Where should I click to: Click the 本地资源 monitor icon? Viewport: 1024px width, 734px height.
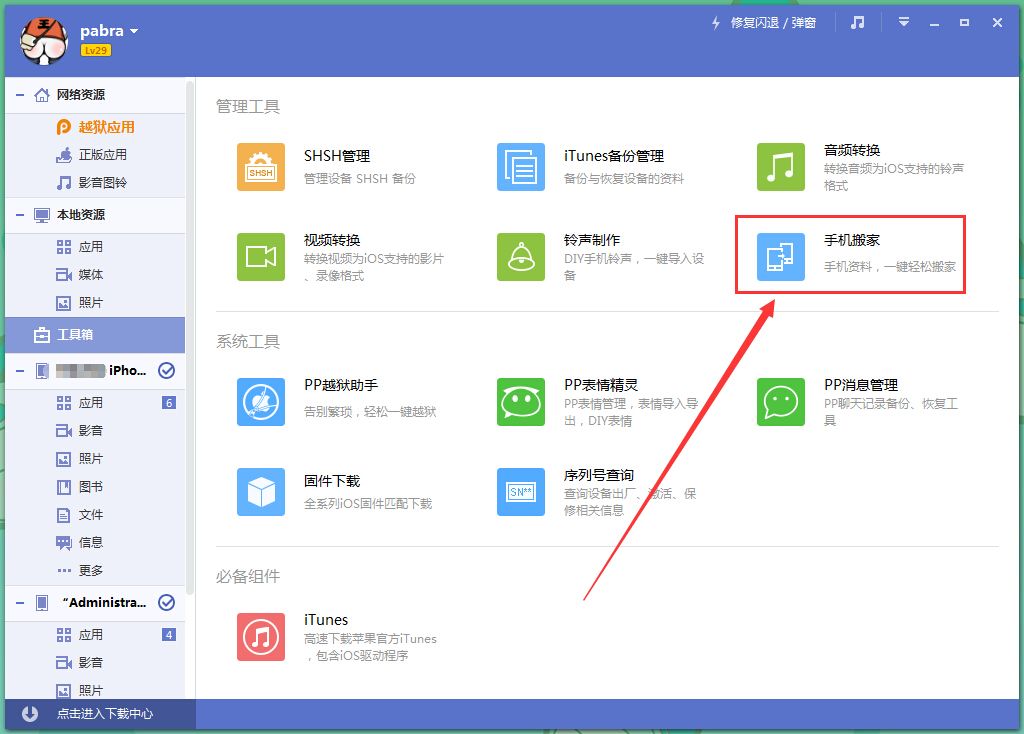pyautogui.click(x=42, y=215)
